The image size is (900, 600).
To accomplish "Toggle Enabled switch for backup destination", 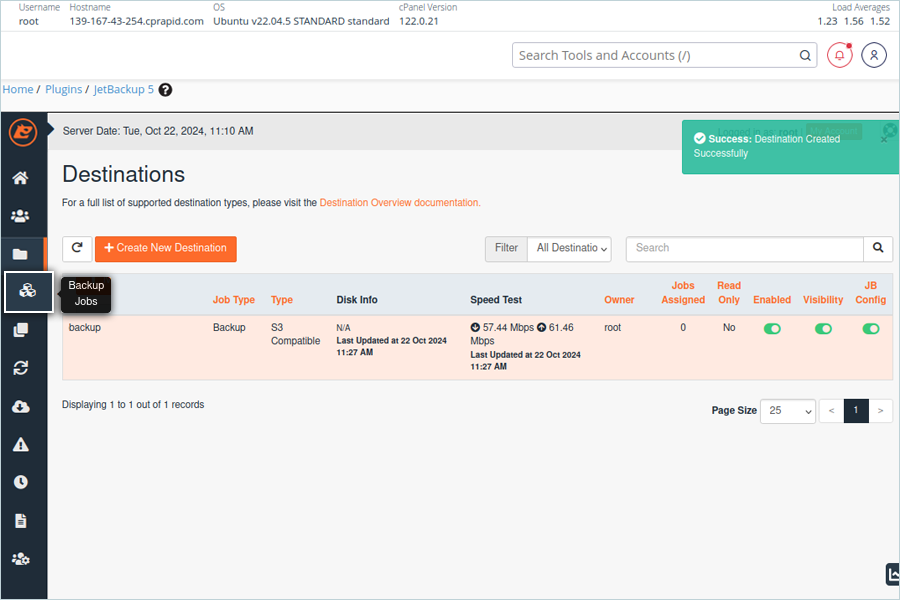I will pos(772,328).
